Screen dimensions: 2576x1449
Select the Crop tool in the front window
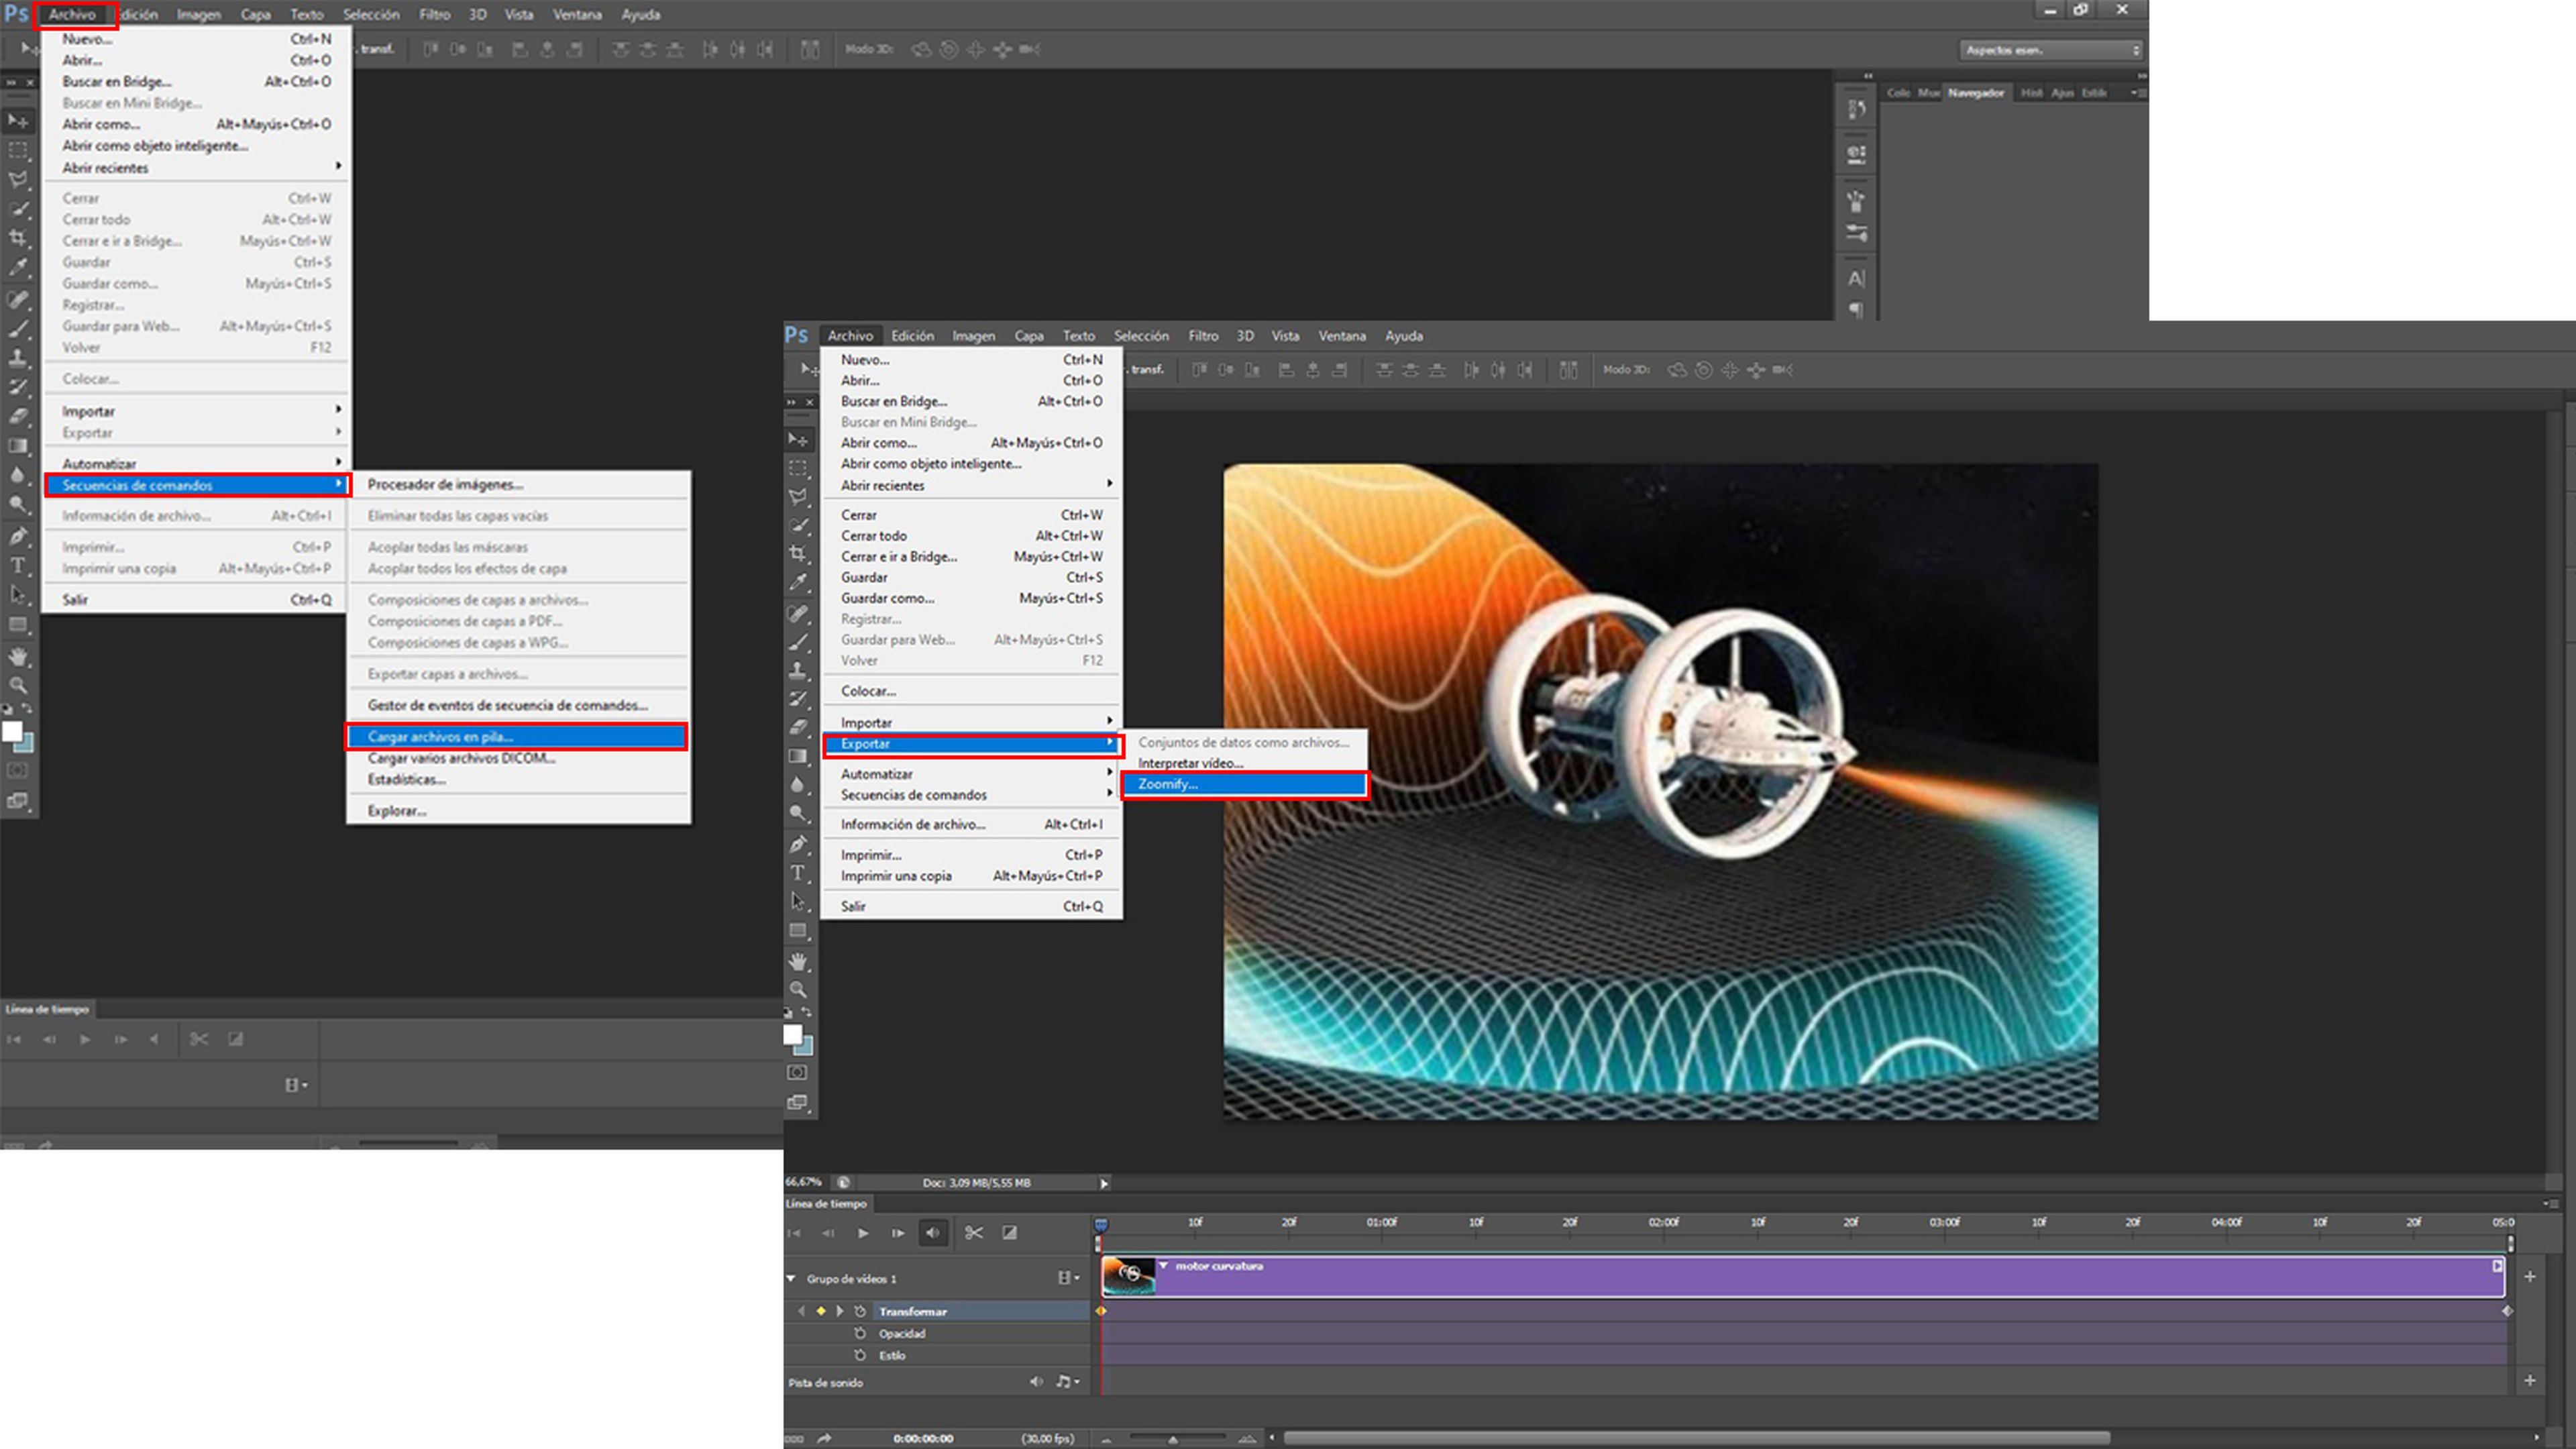tap(798, 553)
